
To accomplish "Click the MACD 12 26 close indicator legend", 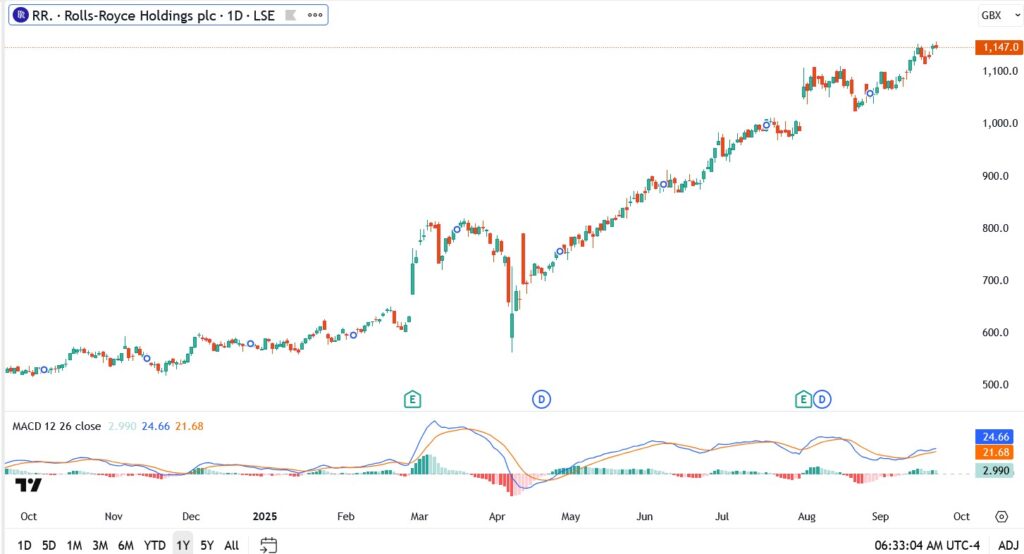I will [x=57, y=426].
